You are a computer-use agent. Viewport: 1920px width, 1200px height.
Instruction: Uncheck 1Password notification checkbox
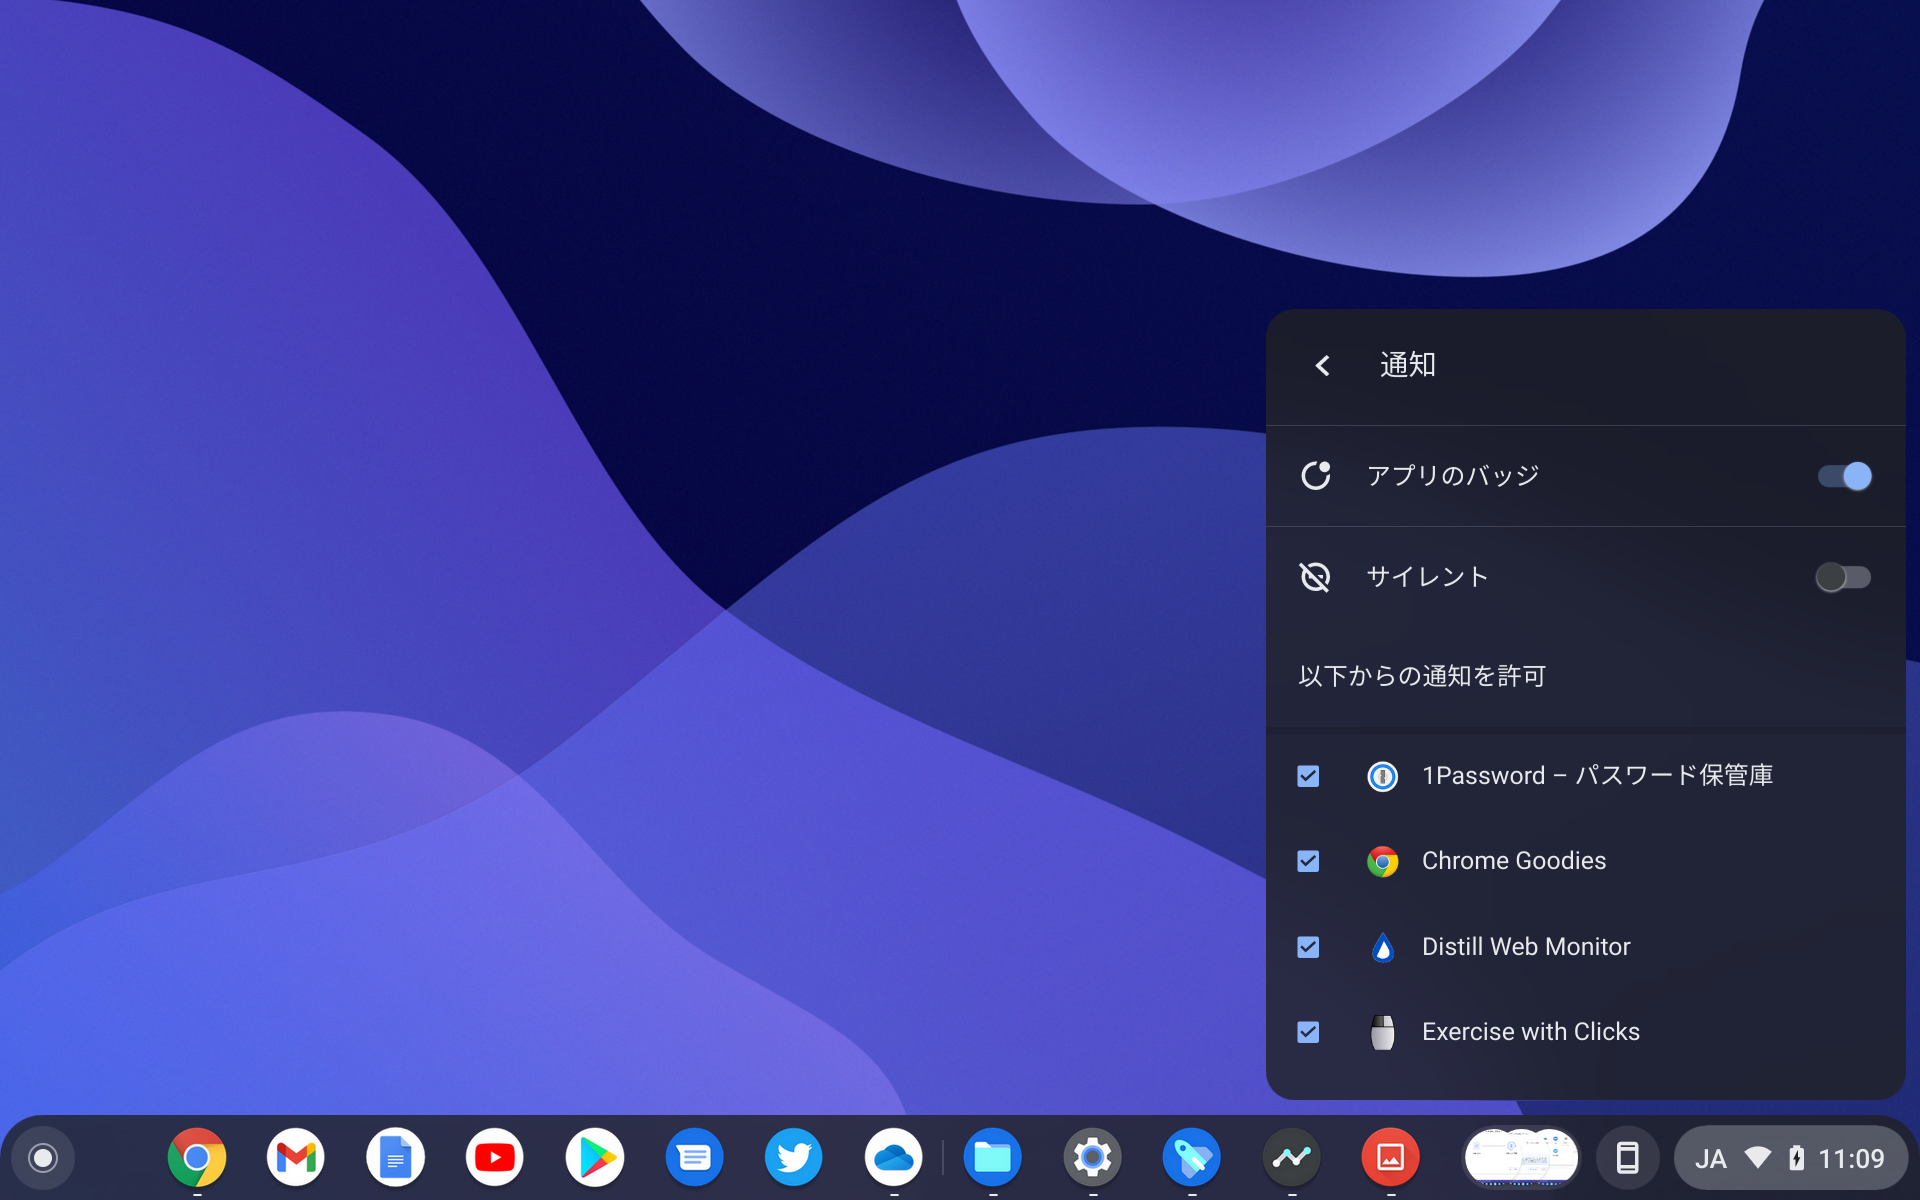point(1308,776)
